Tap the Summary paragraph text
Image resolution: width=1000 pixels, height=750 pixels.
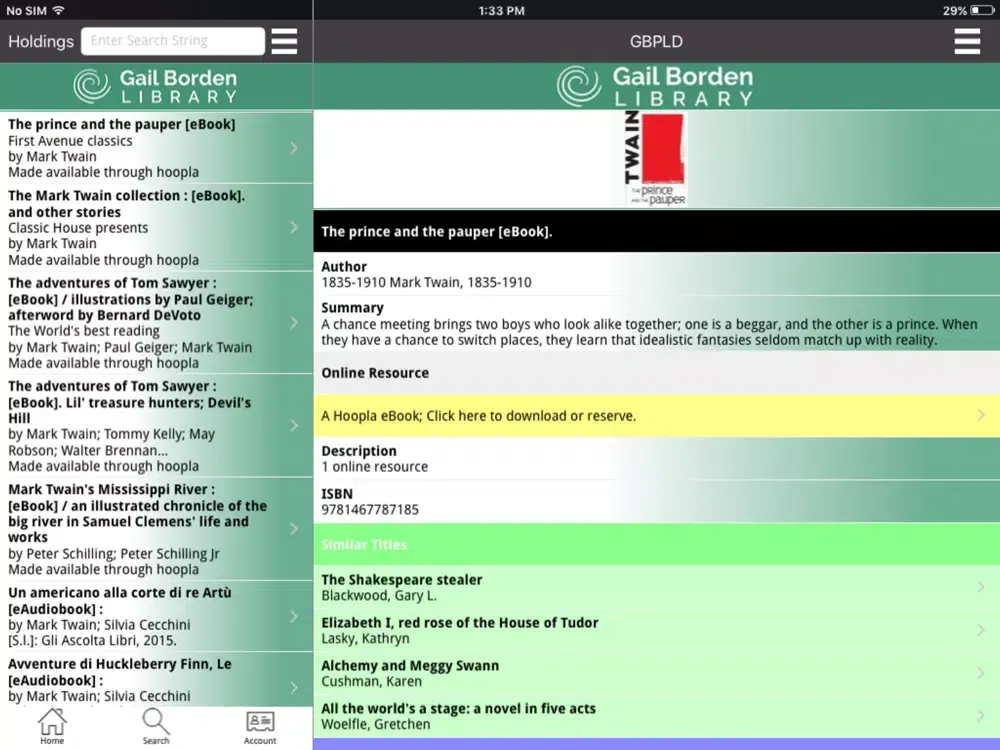(x=649, y=332)
